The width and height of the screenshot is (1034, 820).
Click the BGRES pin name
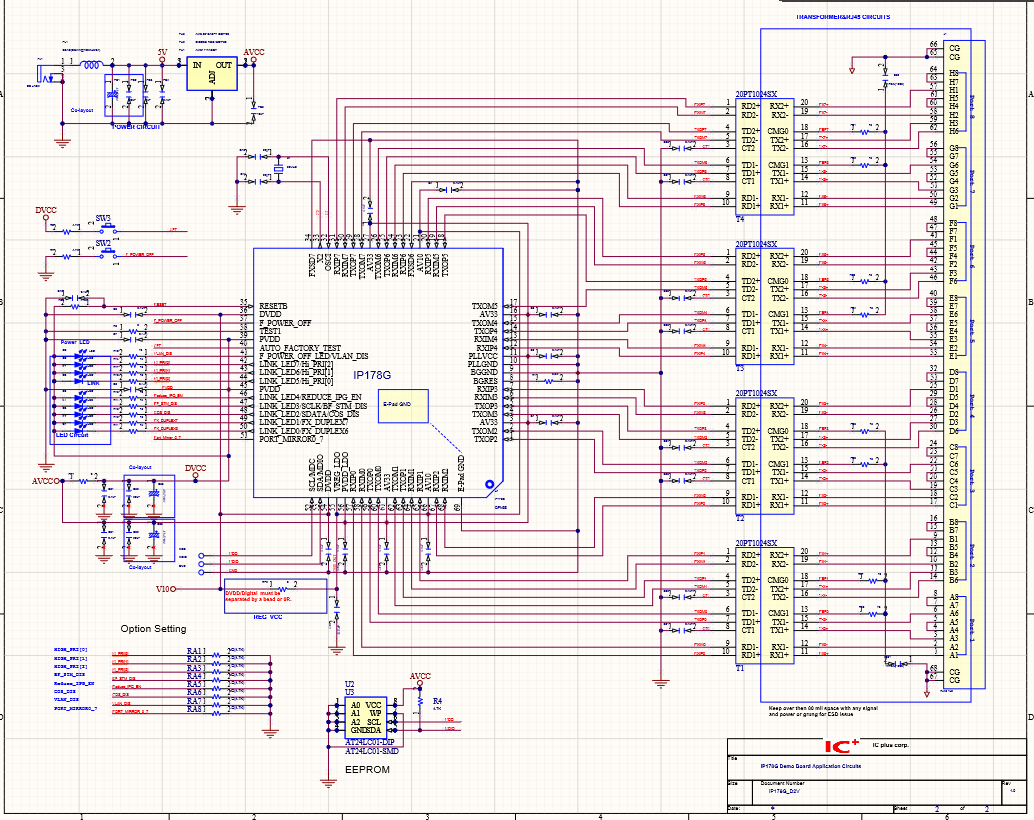pyautogui.click(x=485, y=381)
